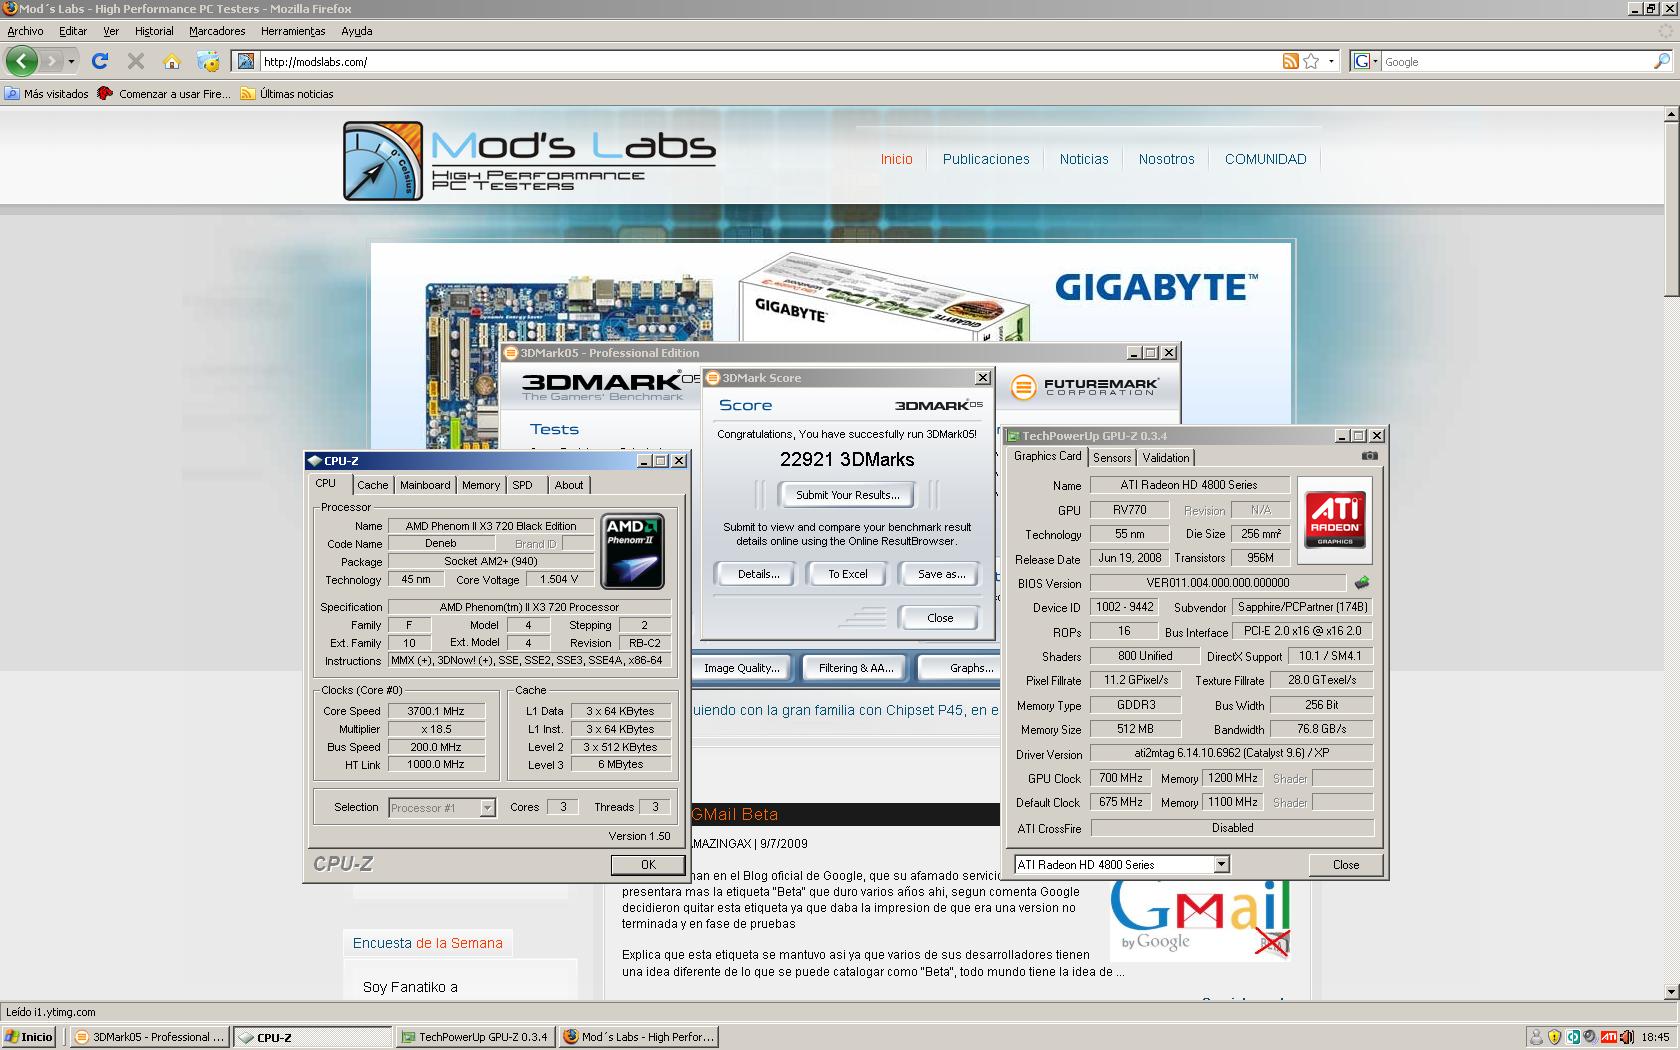The image size is (1680, 1050).
Task: Click Details button in 3DMark Score
Action: pos(758,574)
